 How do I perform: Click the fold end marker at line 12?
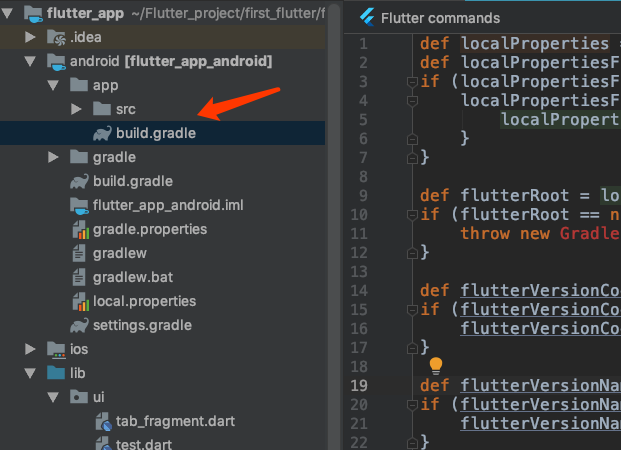click(412, 253)
